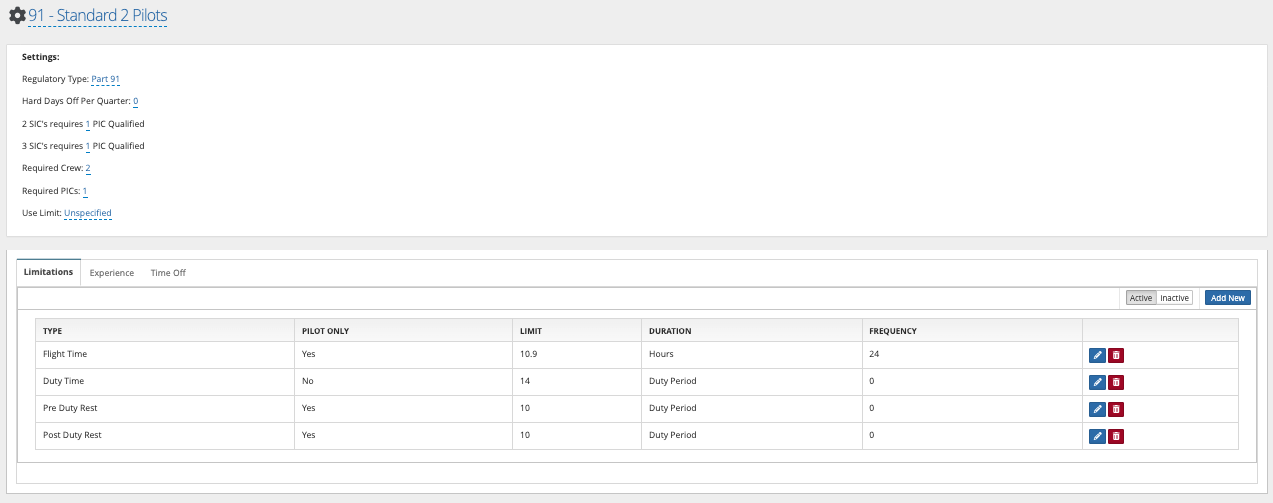Image resolution: width=1273 pixels, height=503 pixels.
Task: Delete the Duty Time limitation row
Action: click(x=1116, y=382)
